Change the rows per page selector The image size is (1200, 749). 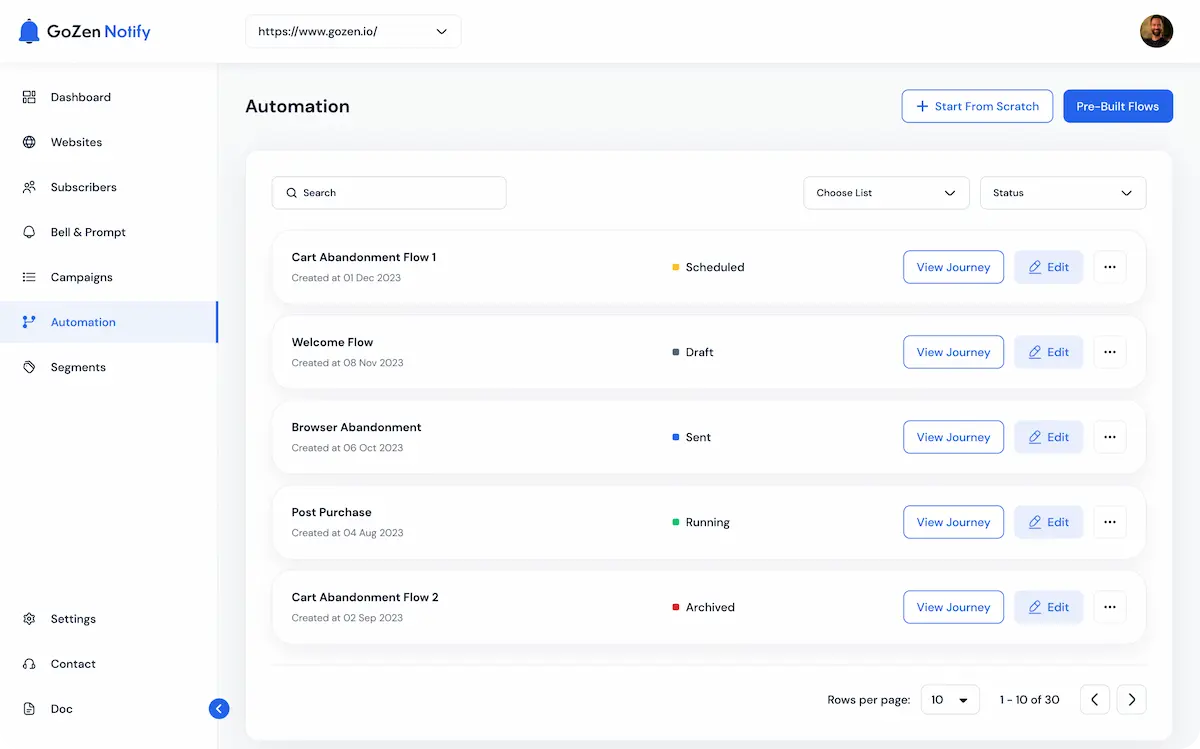tap(949, 700)
